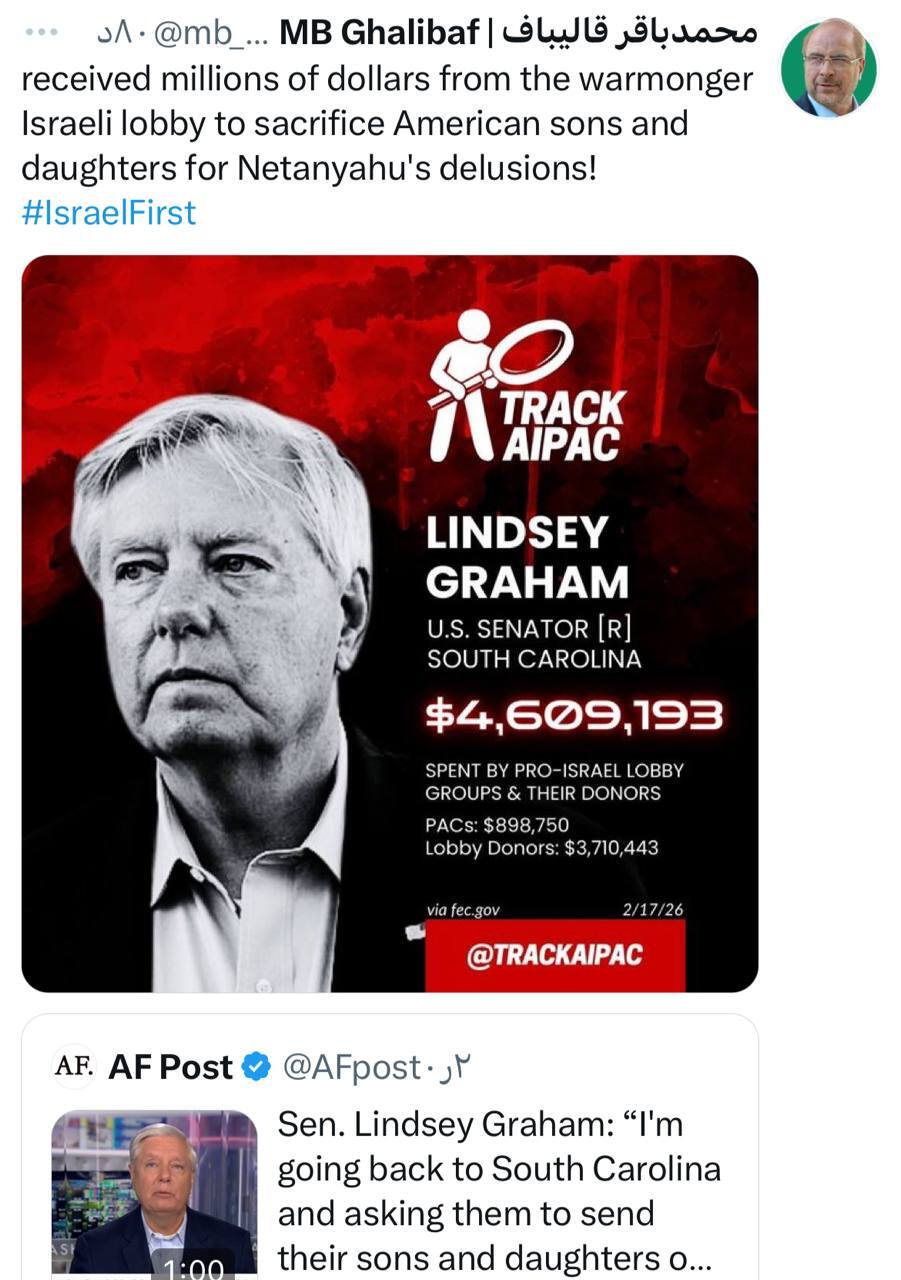Click the 1:00 video duration badge
This screenshot has width=901, height=1280.
193,1268
